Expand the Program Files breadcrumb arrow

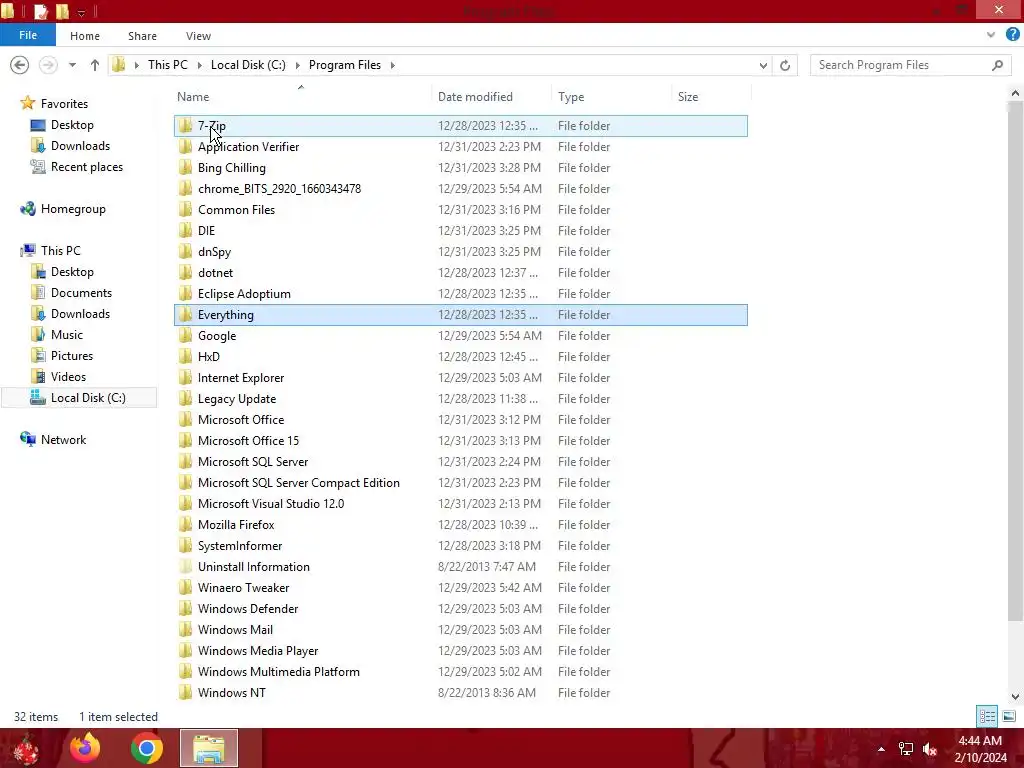tap(392, 65)
